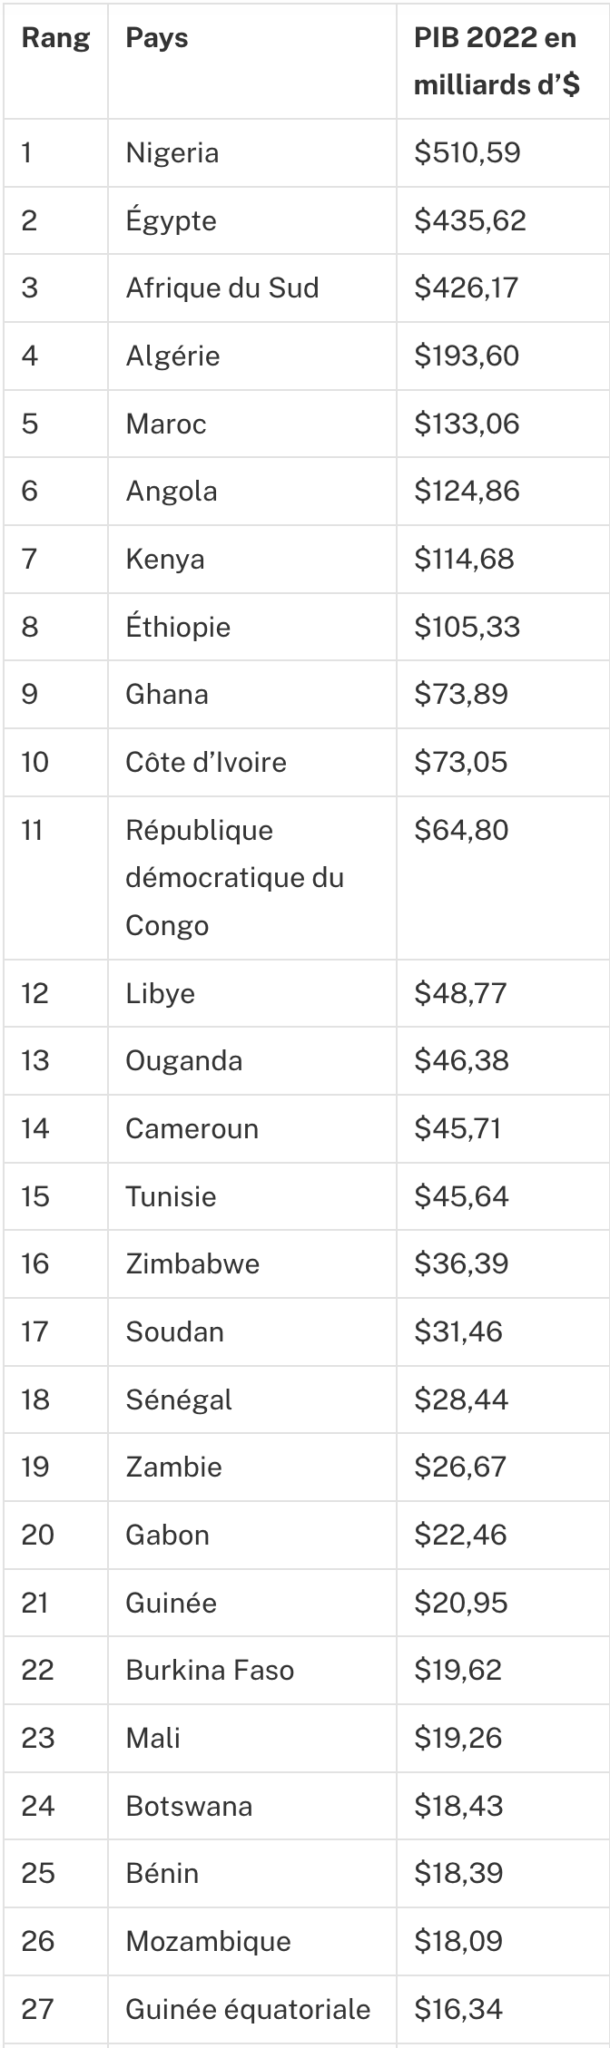Click the $193,60 value for Algérie

coord(467,356)
